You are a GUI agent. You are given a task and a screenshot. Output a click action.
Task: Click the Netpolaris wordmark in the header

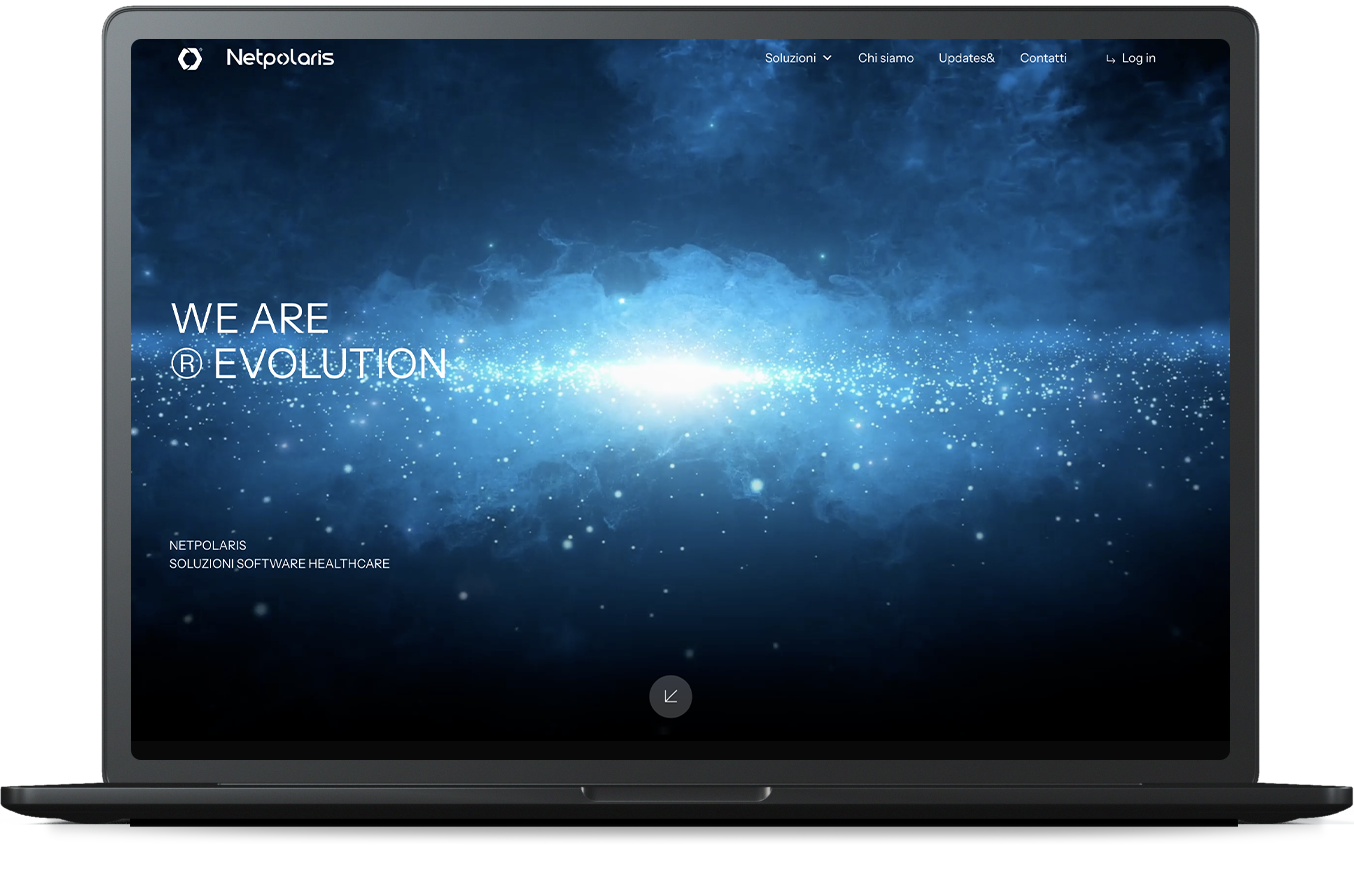click(280, 58)
